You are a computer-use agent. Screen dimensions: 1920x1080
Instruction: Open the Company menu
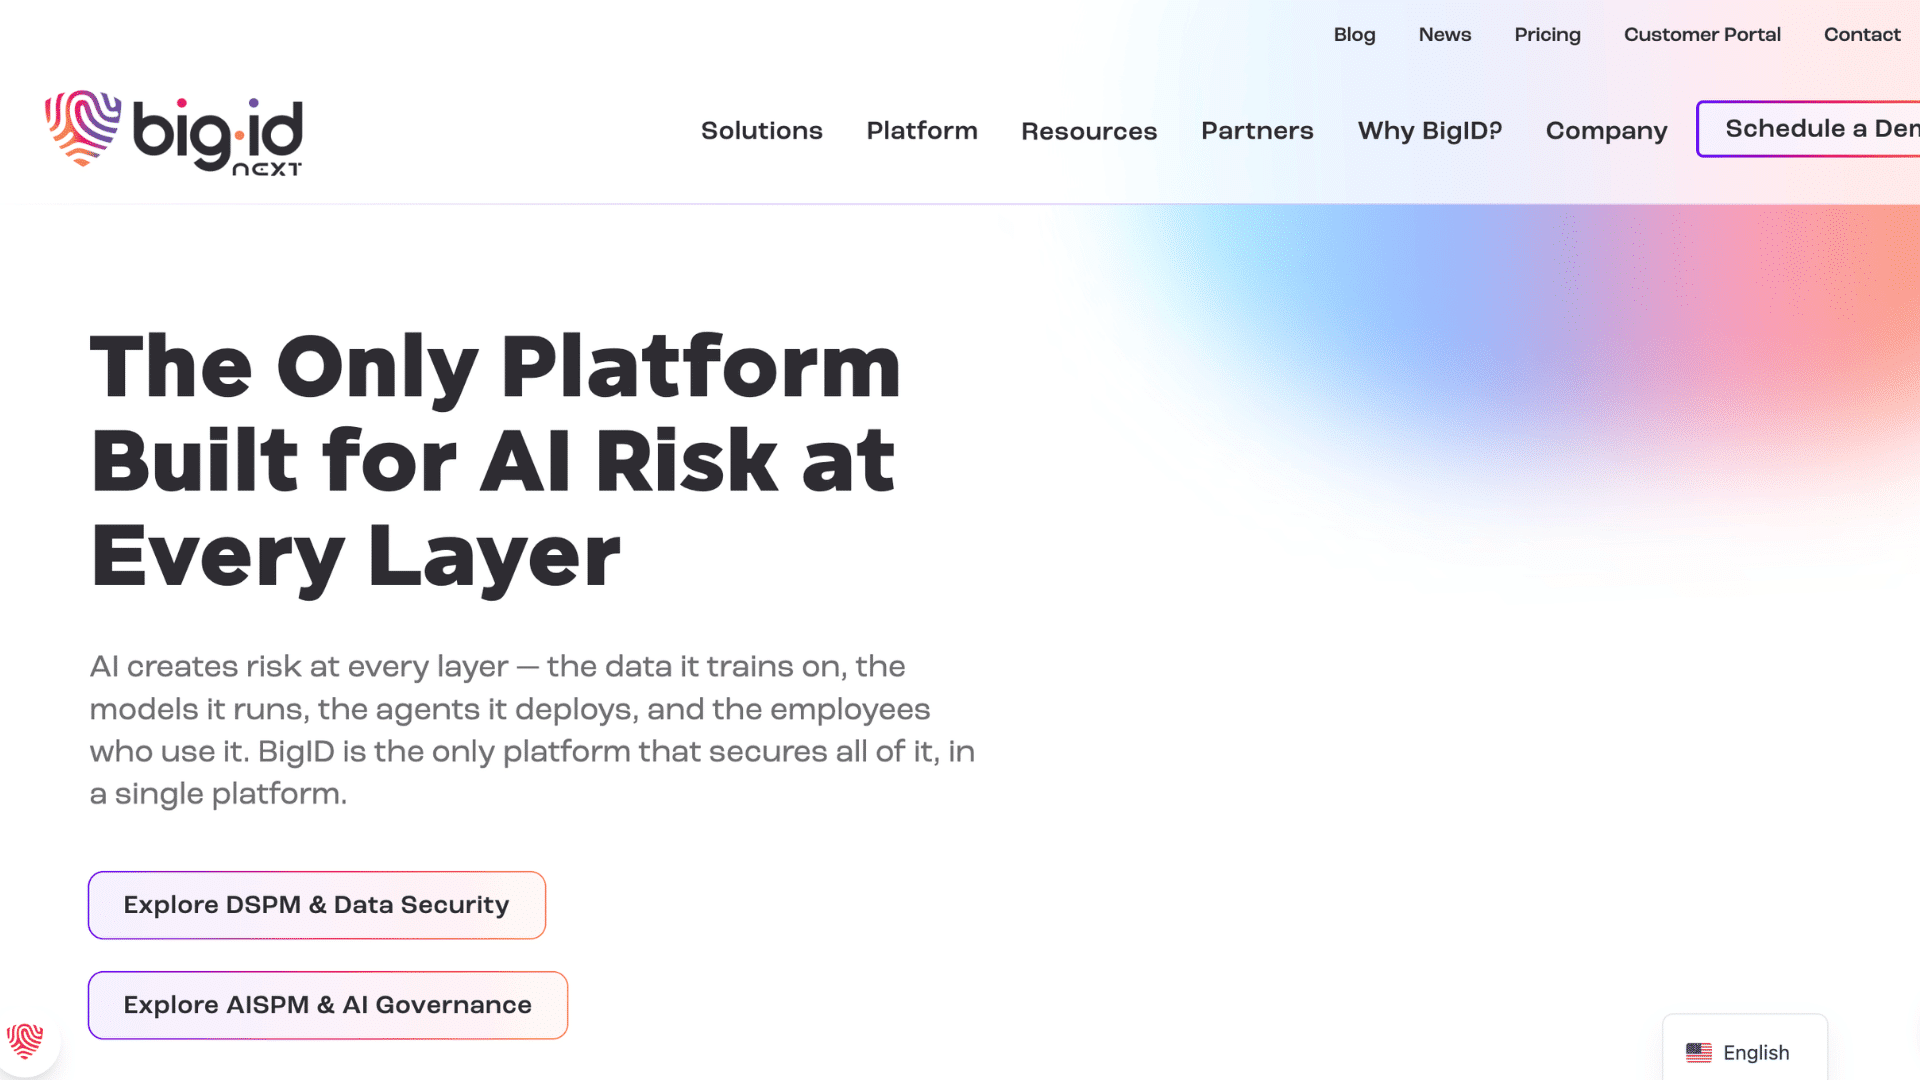pos(1607,131)
